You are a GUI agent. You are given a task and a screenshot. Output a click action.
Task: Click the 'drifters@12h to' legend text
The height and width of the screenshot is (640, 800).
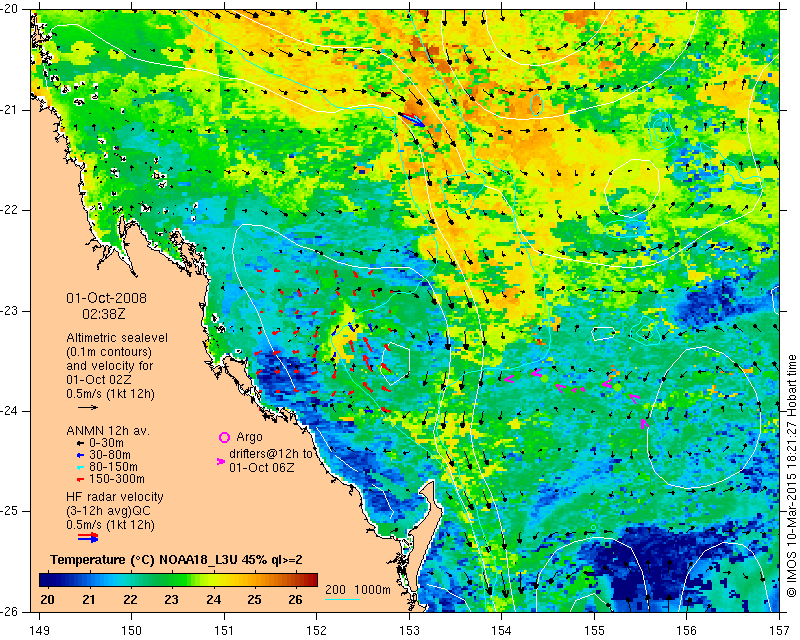(270, 454)
